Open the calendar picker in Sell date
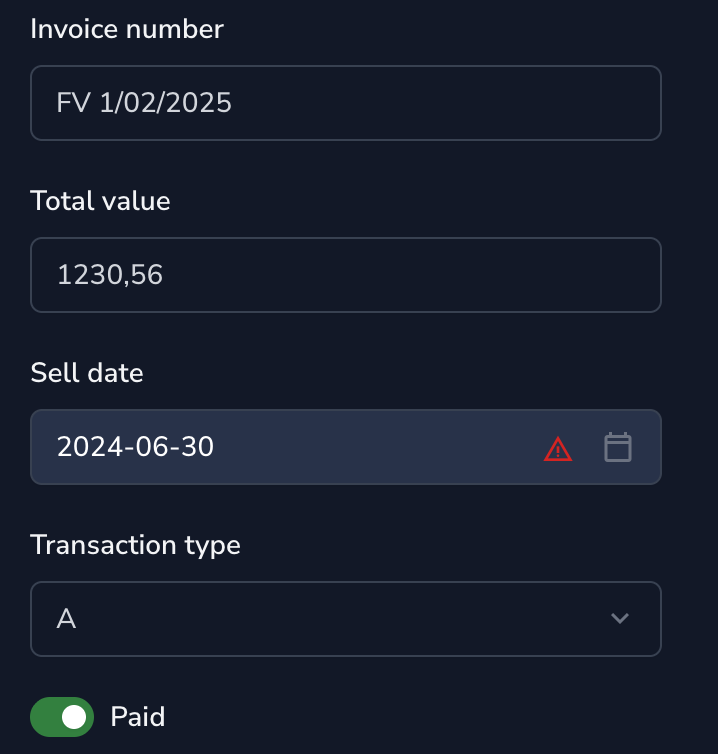 click(617, 447)
